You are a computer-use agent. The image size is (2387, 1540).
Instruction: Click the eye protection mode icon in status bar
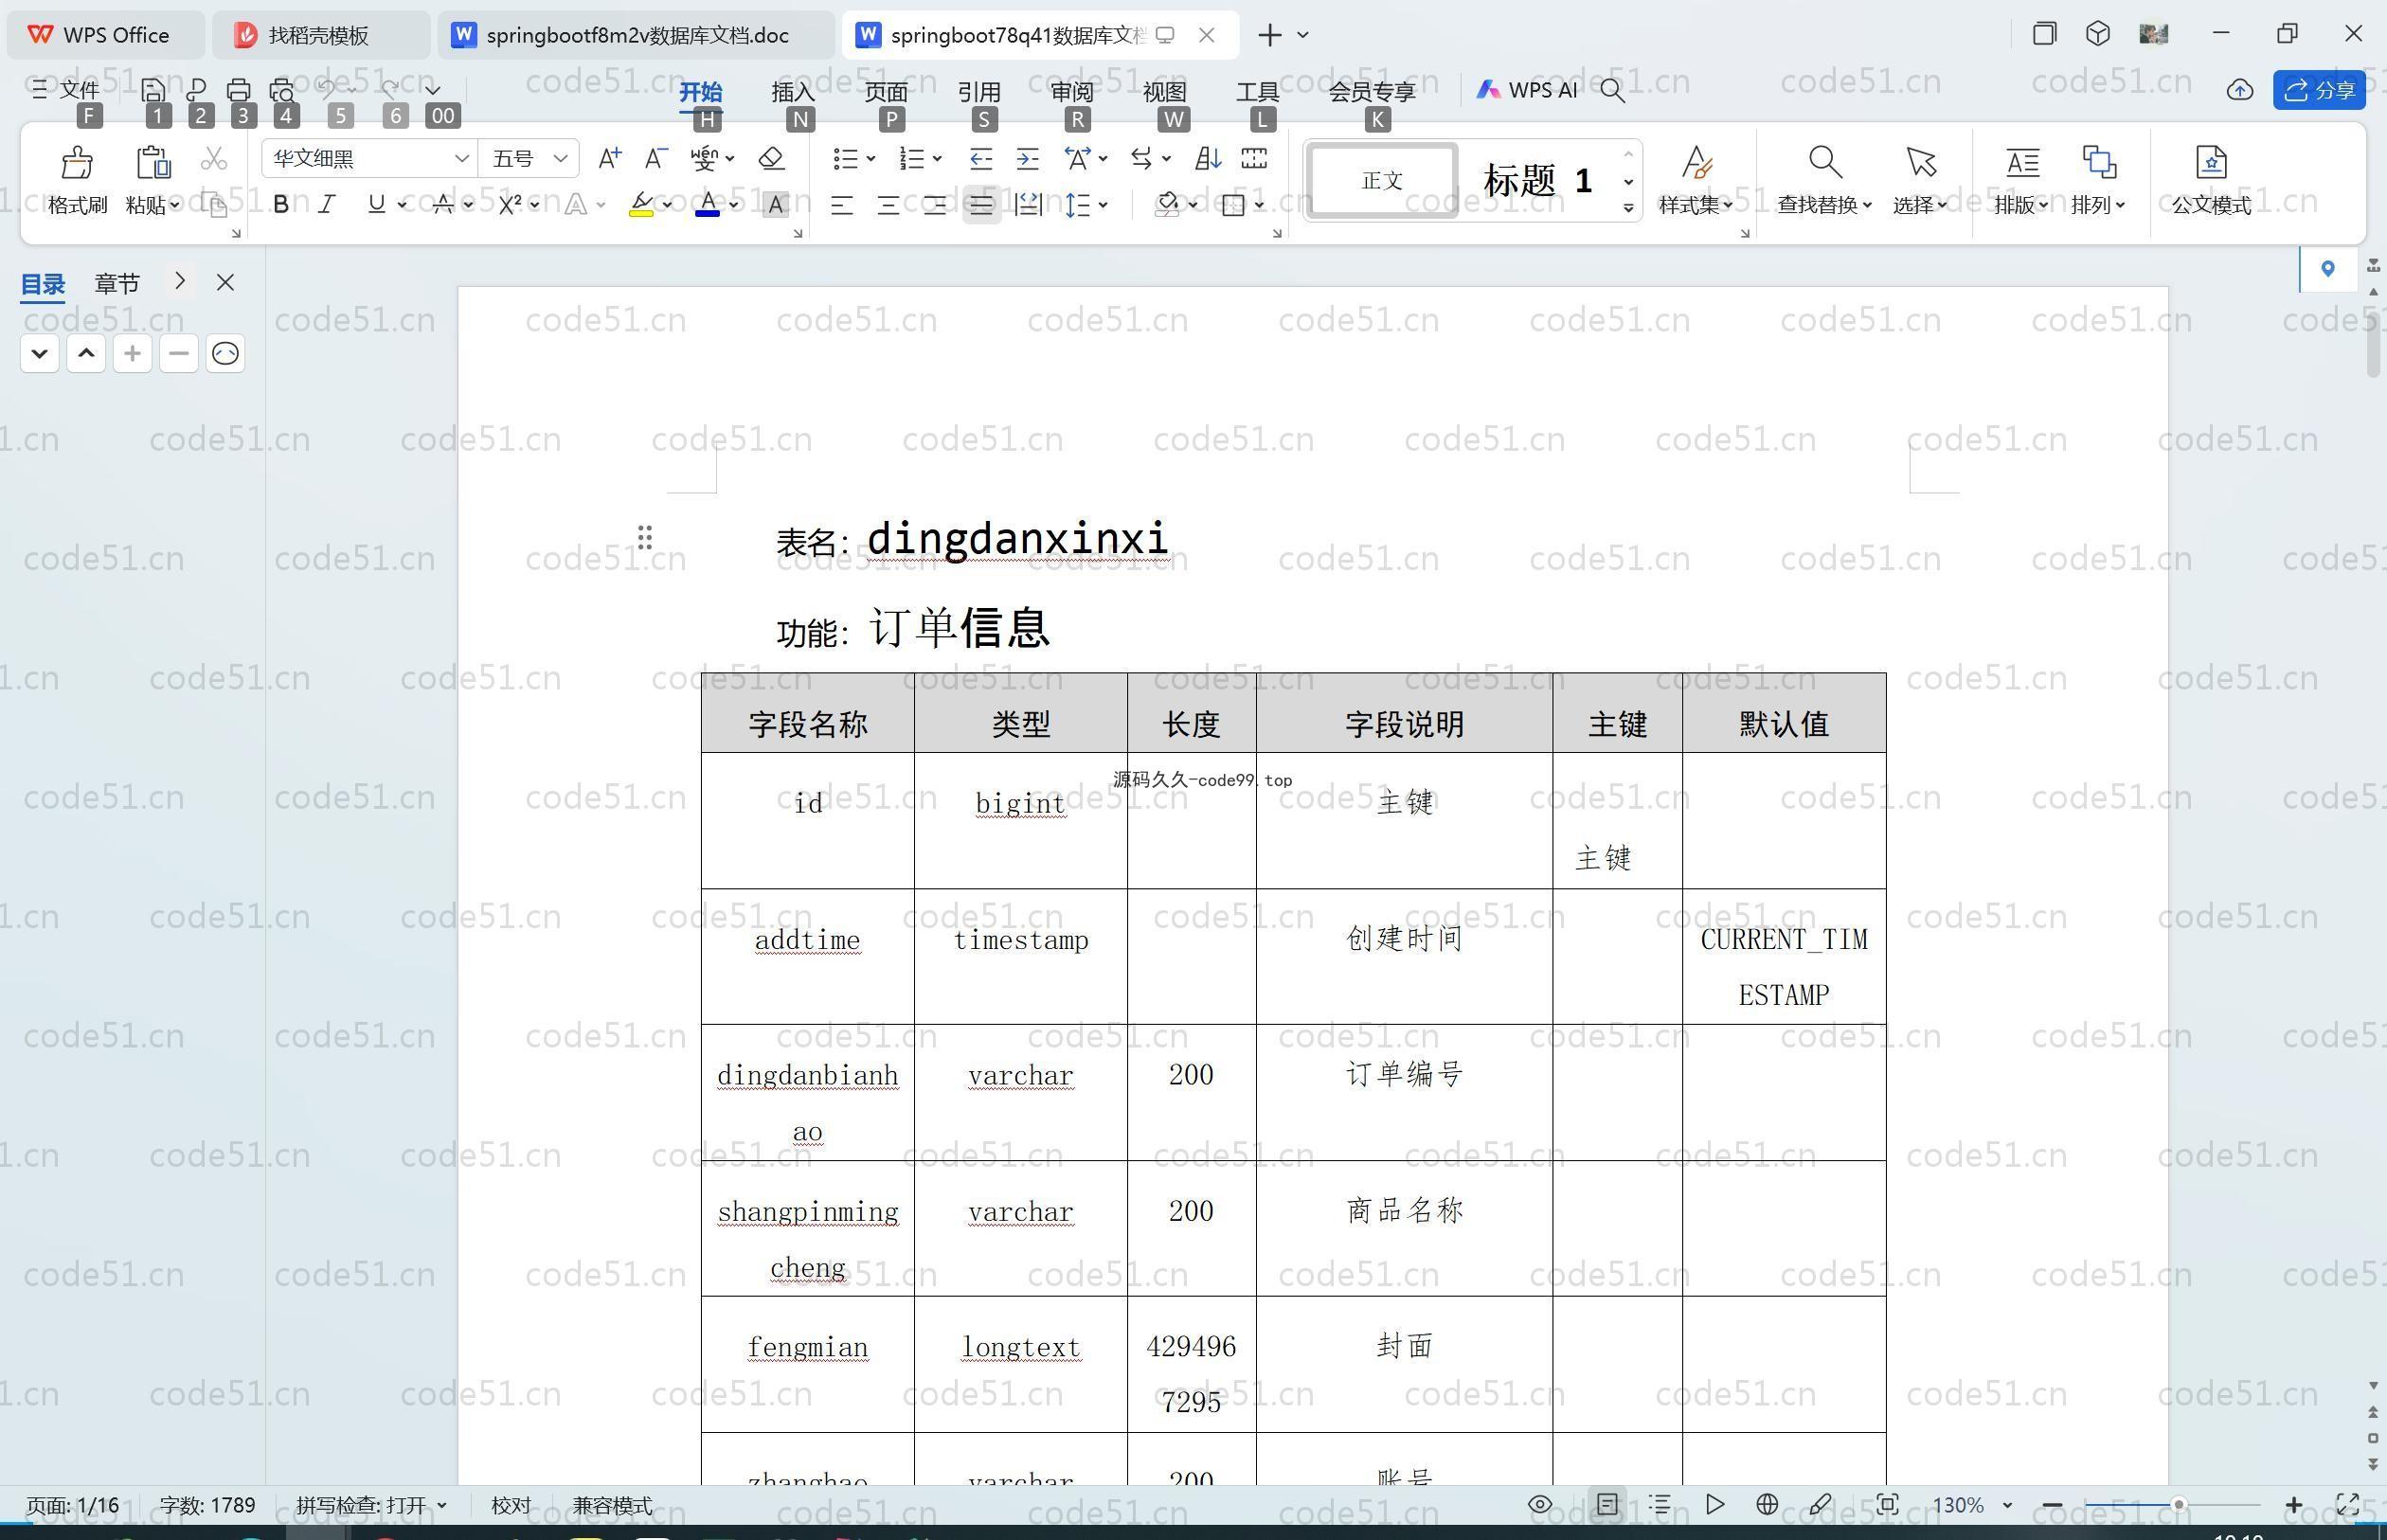(1540, 1504)
